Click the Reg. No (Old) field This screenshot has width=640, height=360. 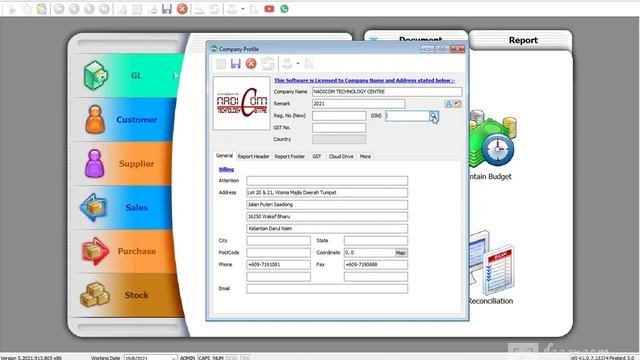coord(407,116)
